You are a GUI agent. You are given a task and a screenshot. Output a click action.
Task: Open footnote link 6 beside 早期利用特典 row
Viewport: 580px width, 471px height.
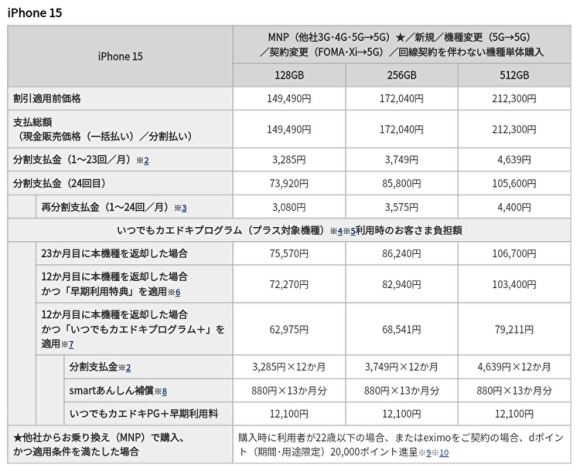(178, 293)
